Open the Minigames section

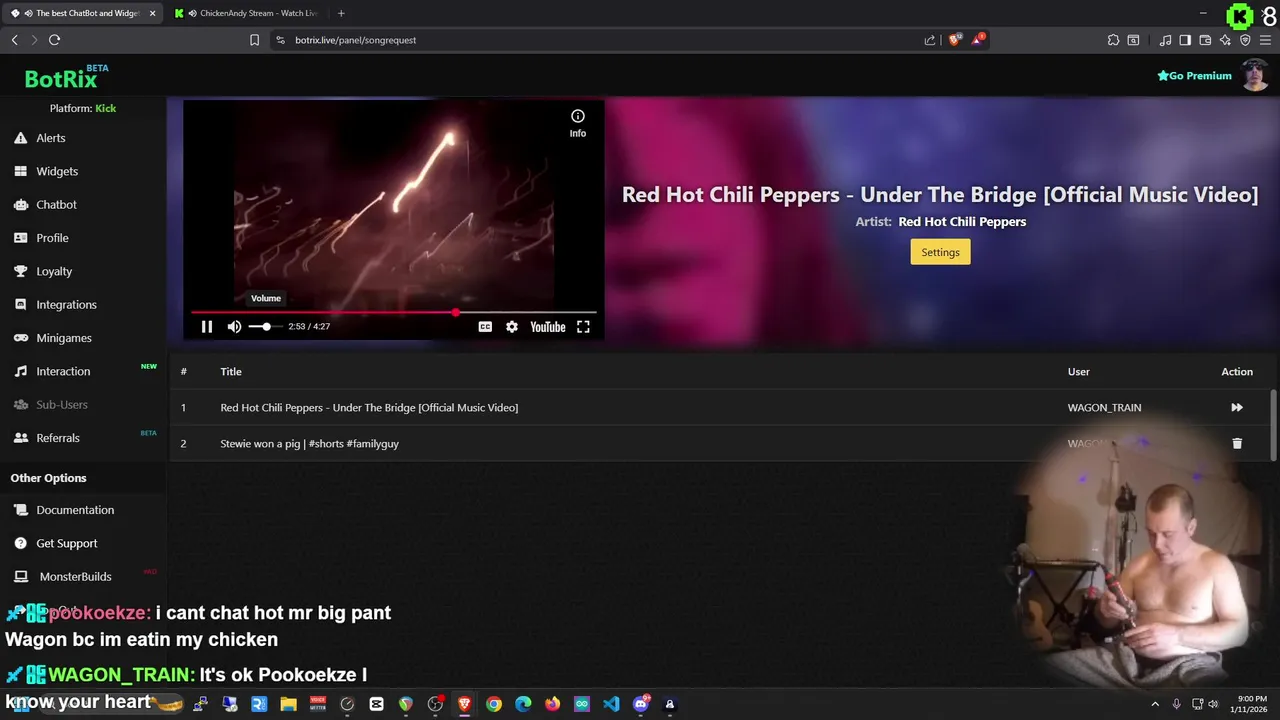point(64,338)
